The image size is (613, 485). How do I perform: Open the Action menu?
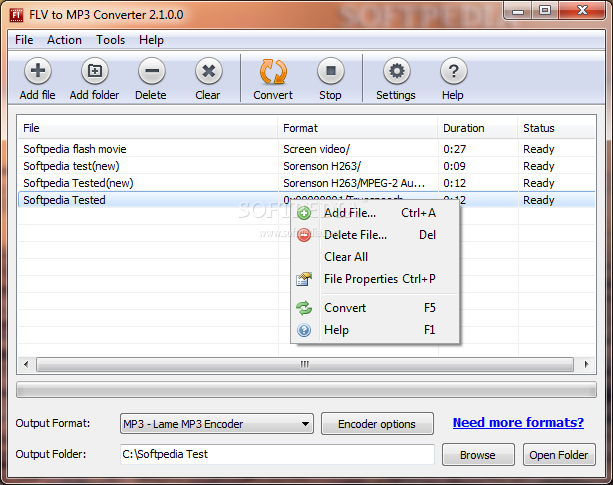(x=65, y=40)
